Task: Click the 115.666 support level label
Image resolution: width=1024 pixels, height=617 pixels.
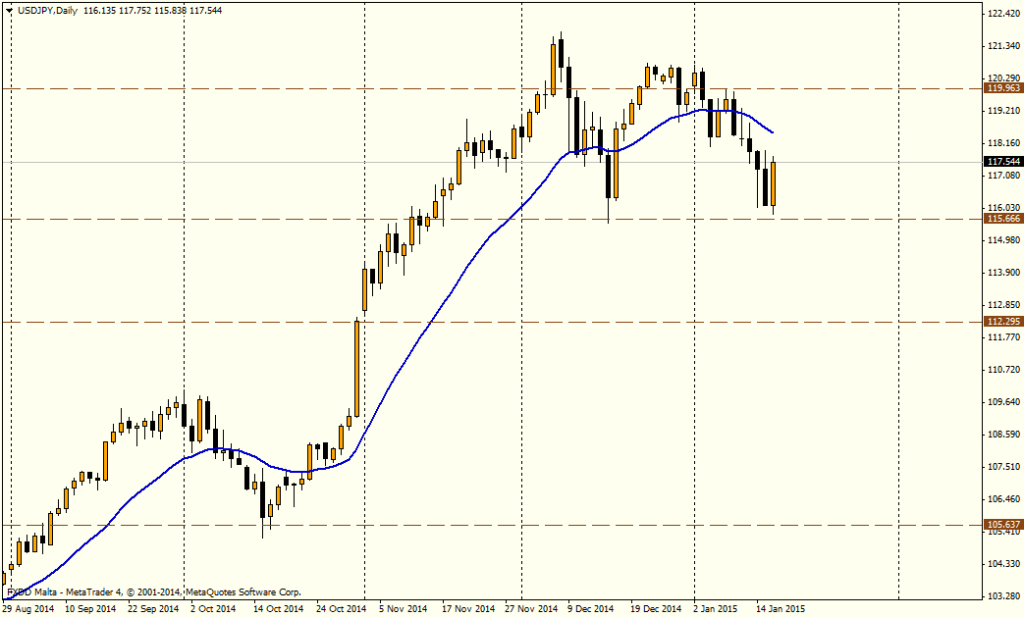Action: pos(1002,218)
